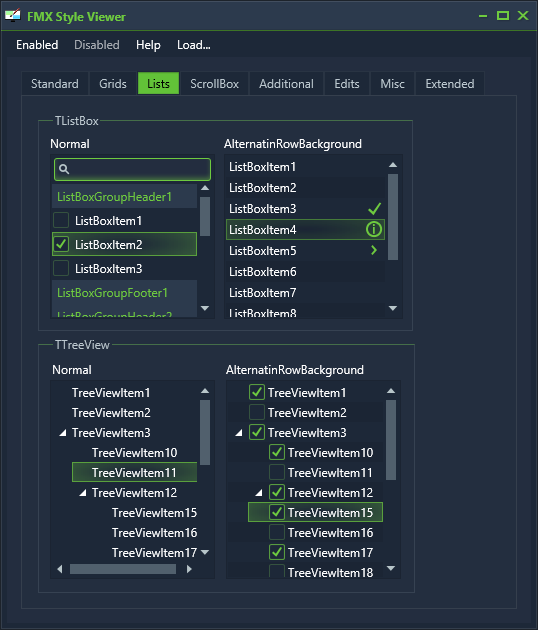The image size is (538, 630).
Task: Click scroll down arrow of the Normal list box
Action: click(205, 308)
